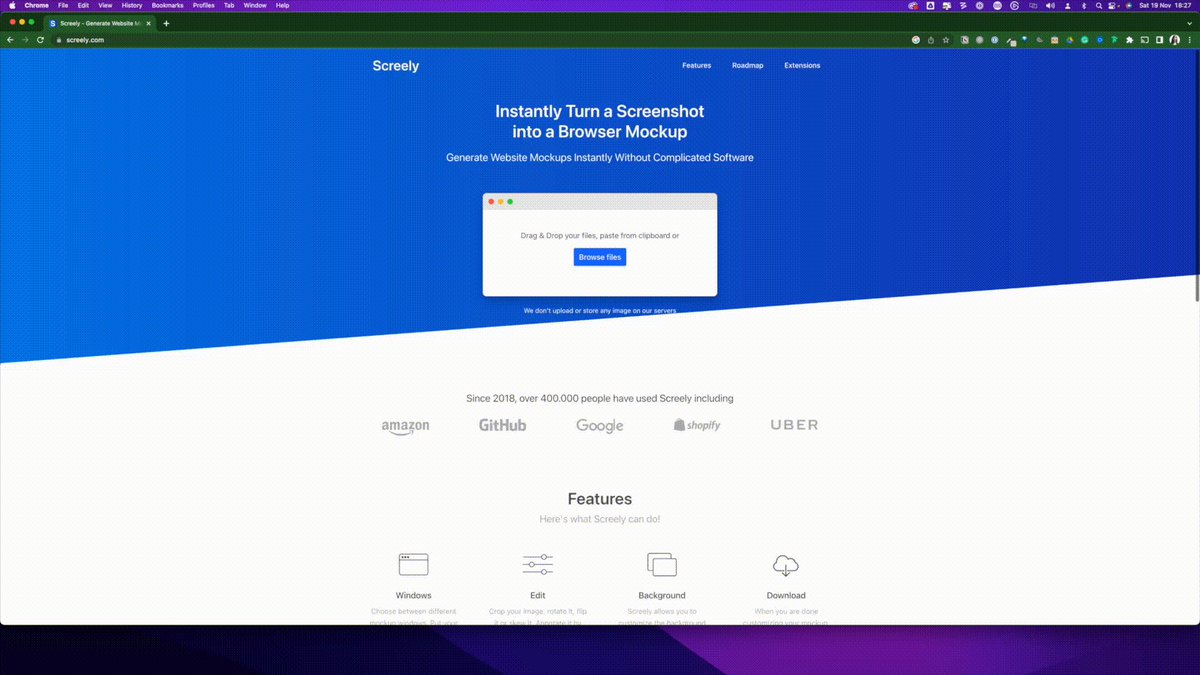This screenshot has height=675, width=1200.
Task: Click the Bluetooth icon in menu bar
Action: click(x=1084, y=5)
